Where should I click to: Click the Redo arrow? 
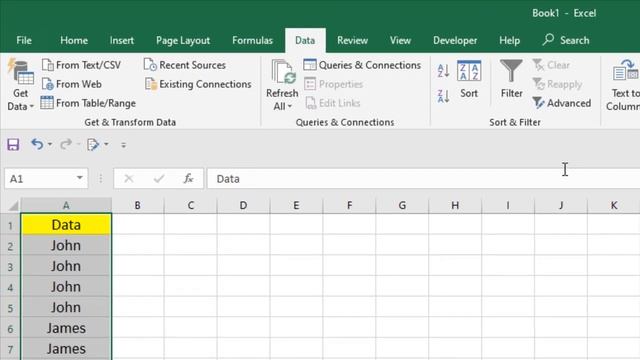tap(66, 144)
